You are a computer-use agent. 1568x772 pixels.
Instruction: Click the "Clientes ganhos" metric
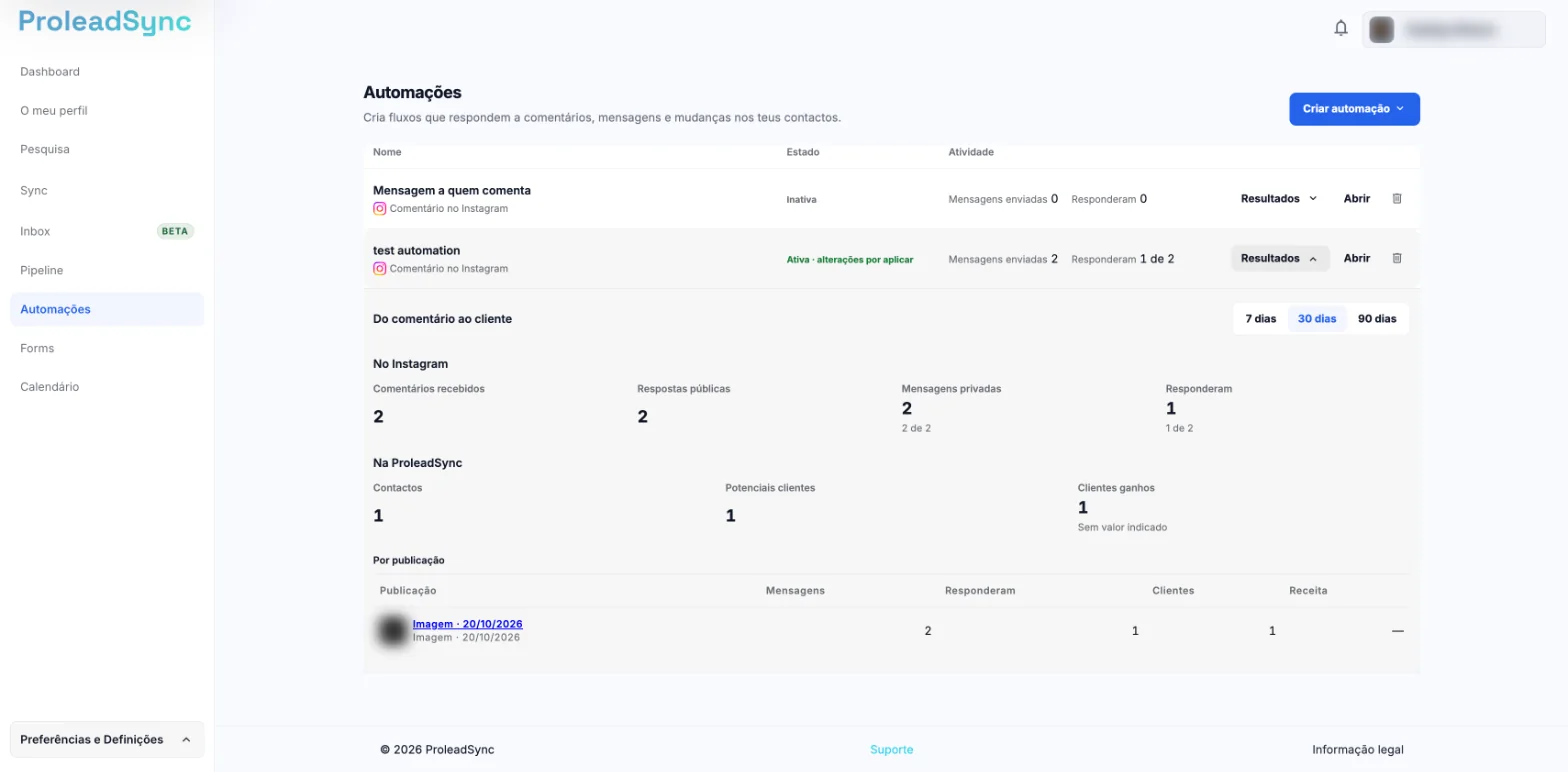click(x=1116, y=488)
